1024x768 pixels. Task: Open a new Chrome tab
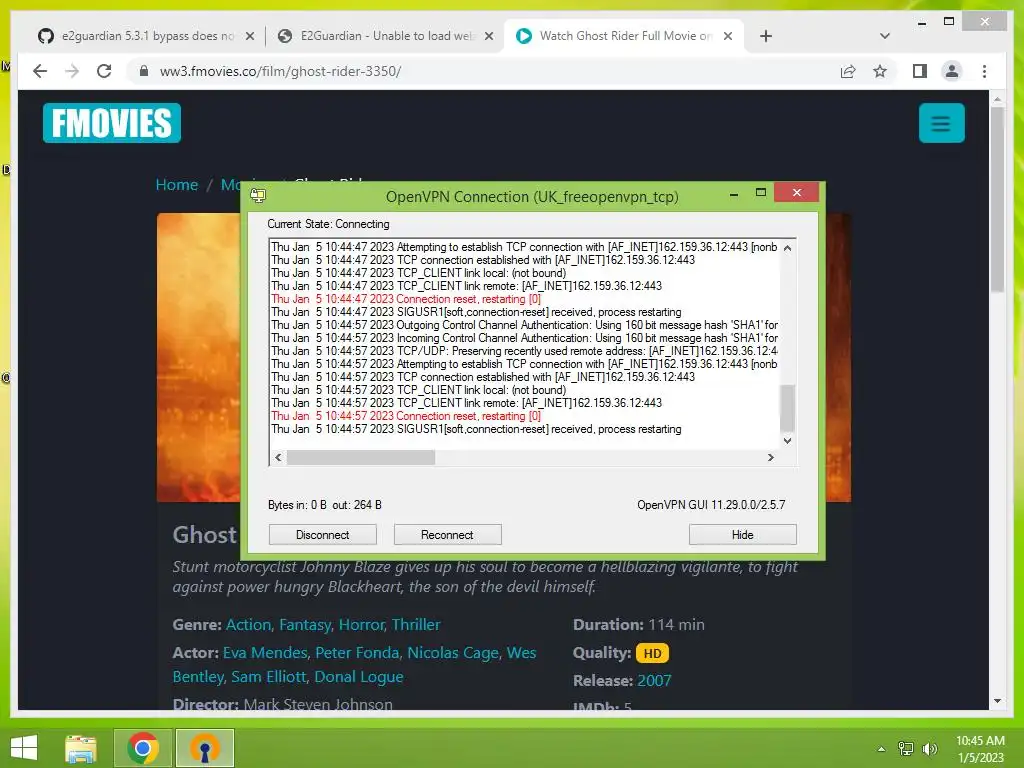pos(766,36)
